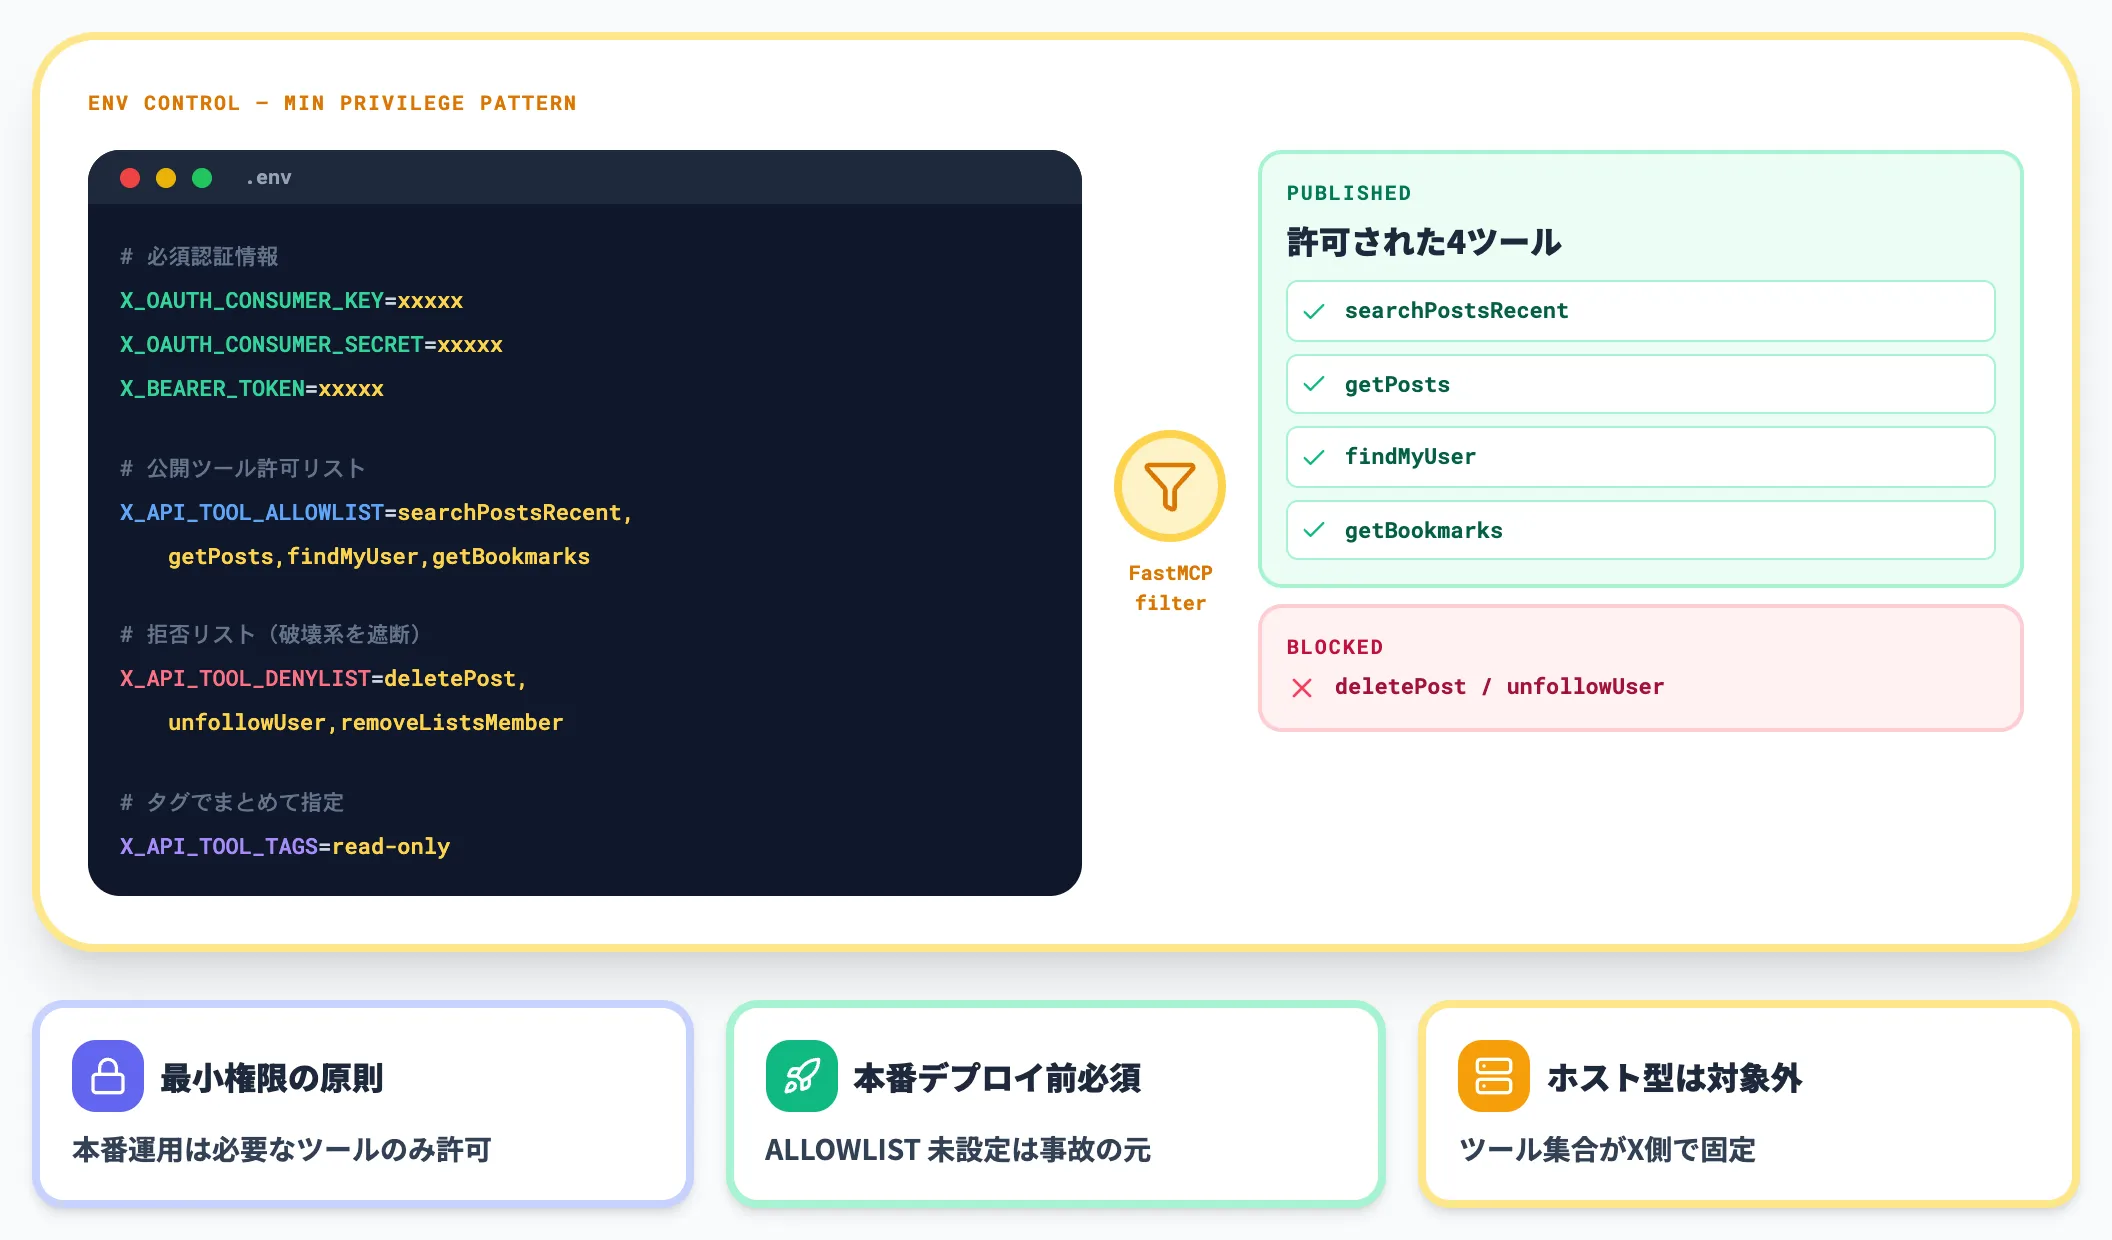Click the checkmark next to findMyUser
This screenshot has width=2112, height=1240.
(1314, 457)
